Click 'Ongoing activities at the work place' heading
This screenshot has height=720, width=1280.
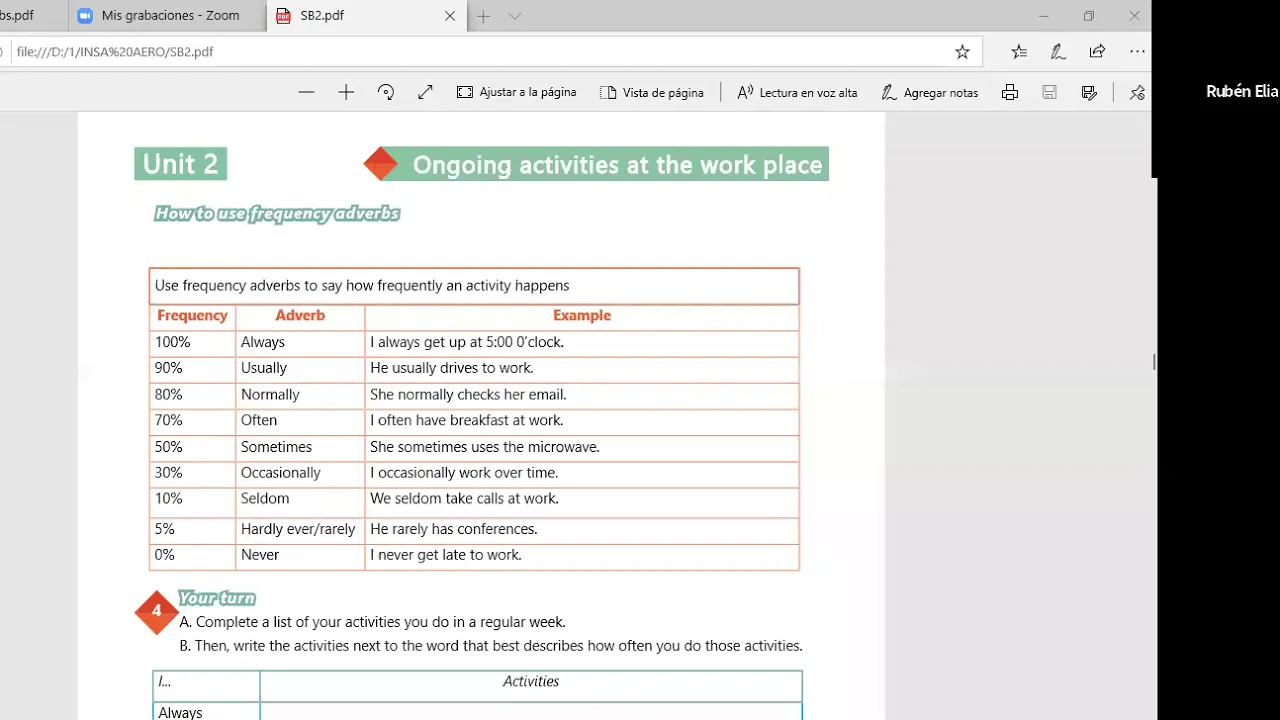(617, 165)
